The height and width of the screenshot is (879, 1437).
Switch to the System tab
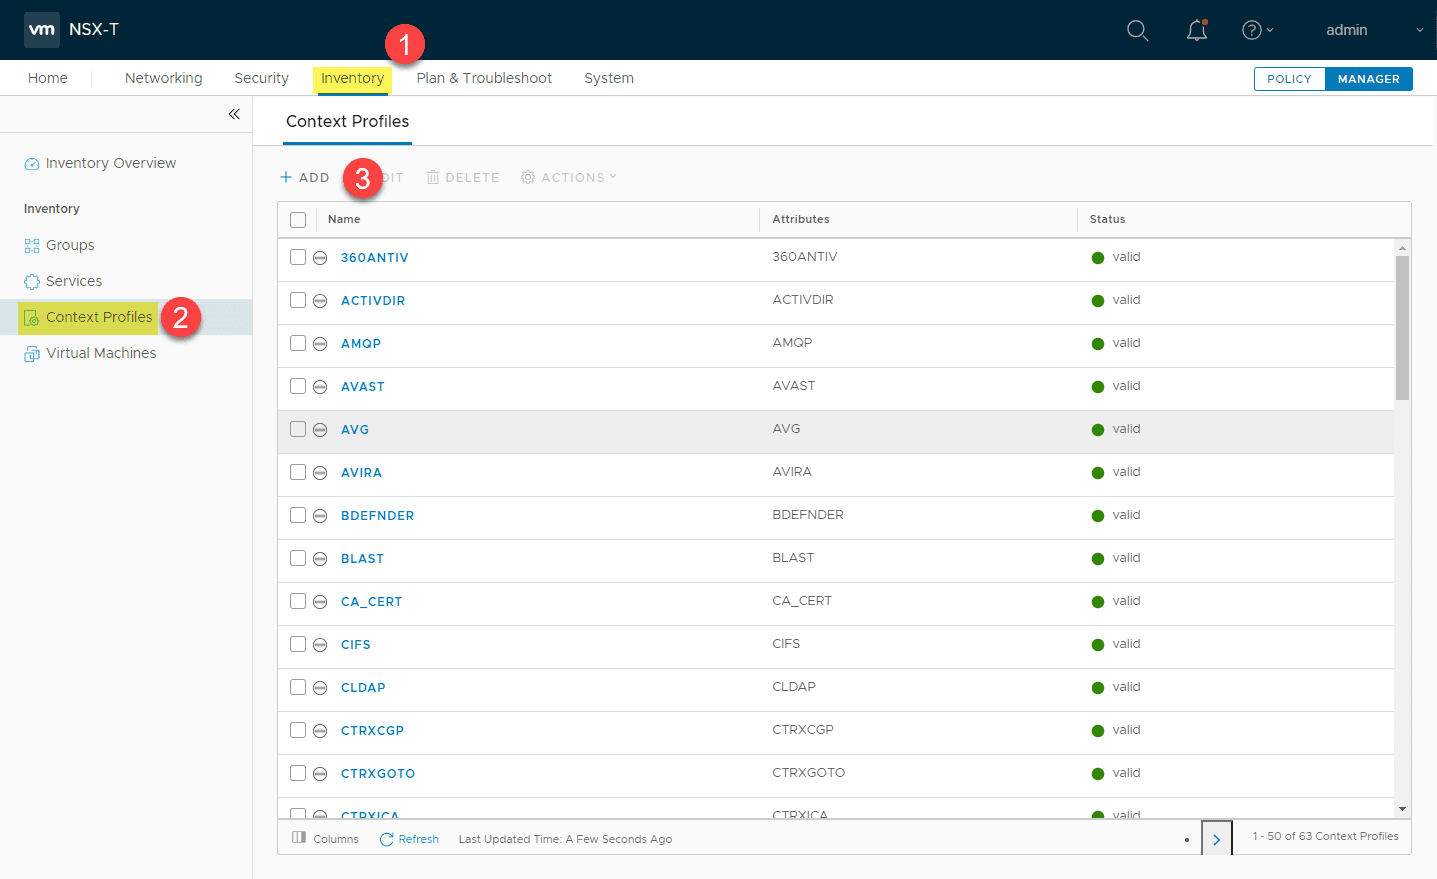click(609, 78)
